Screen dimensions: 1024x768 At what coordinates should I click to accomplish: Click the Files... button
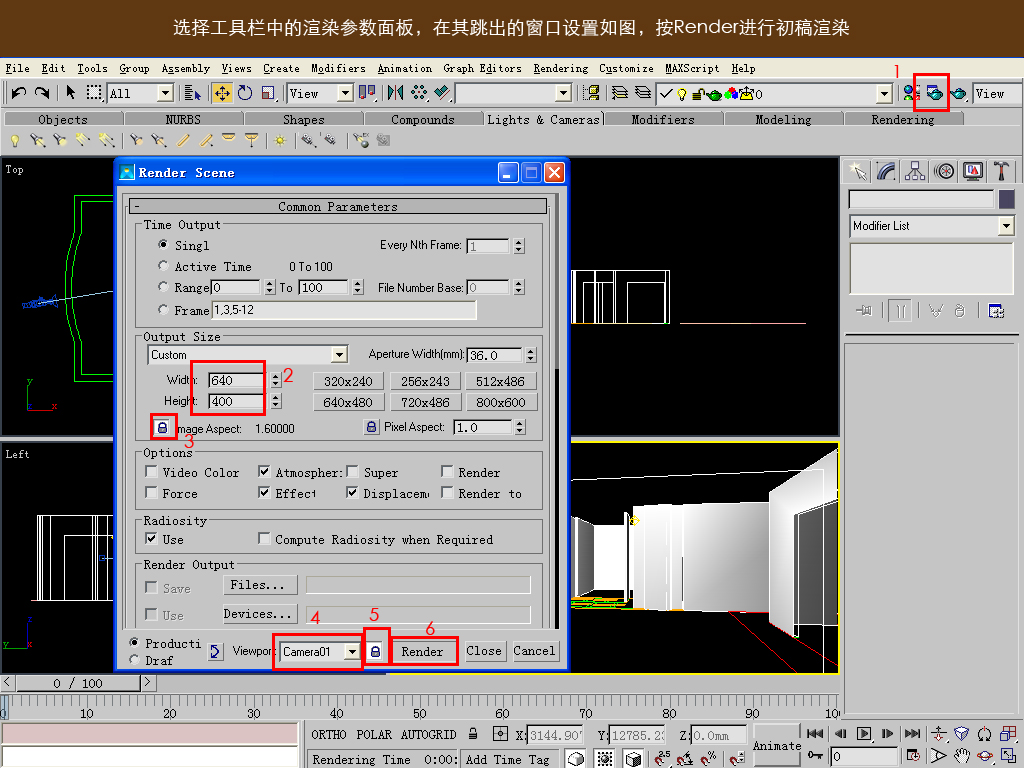coord(260,585)
